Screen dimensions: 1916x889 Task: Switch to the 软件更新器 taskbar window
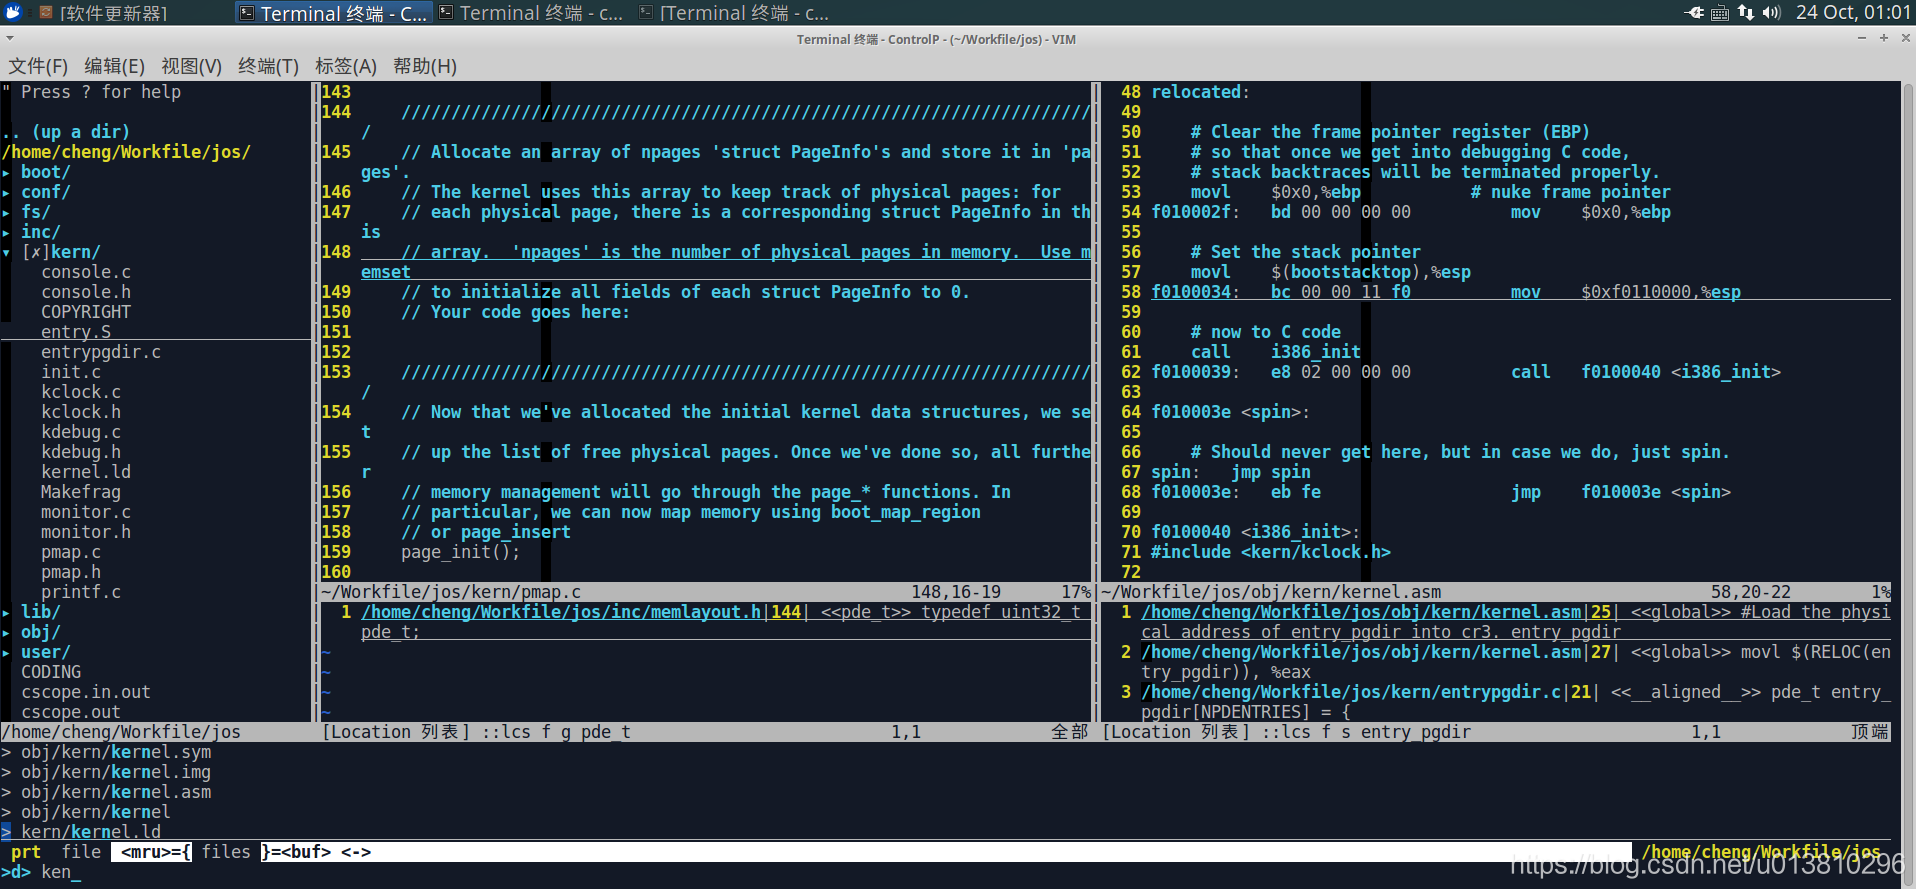(x=104, y=13)
